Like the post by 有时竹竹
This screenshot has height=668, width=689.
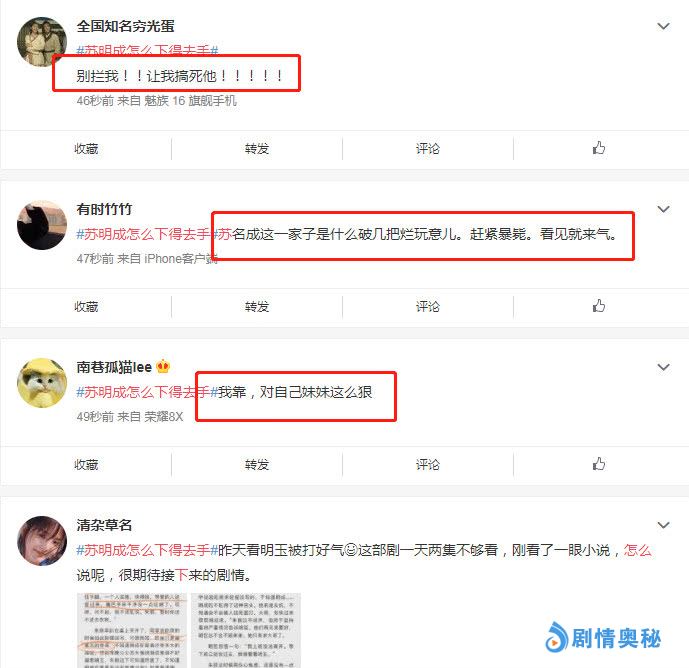(x=598, y=306)
